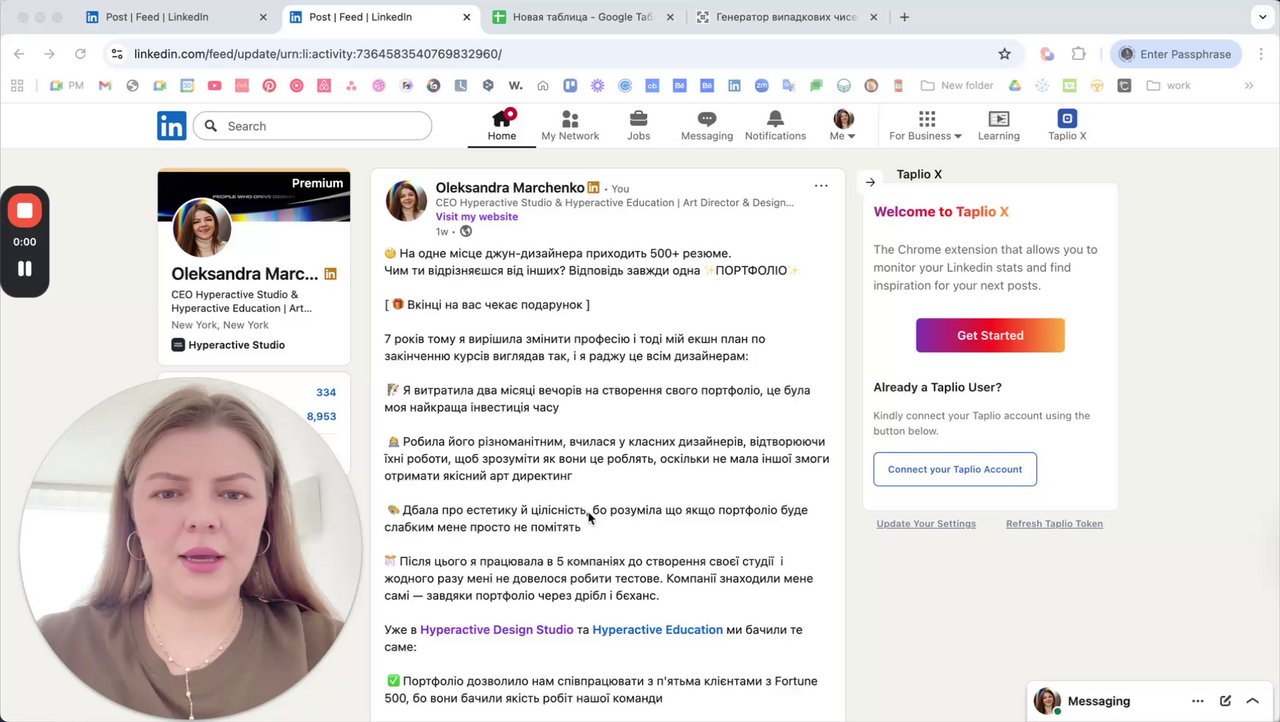Screen dimensions: 1280x722
Task: Click Hyperactive Studio in profile card
Action: click(228, 345)
